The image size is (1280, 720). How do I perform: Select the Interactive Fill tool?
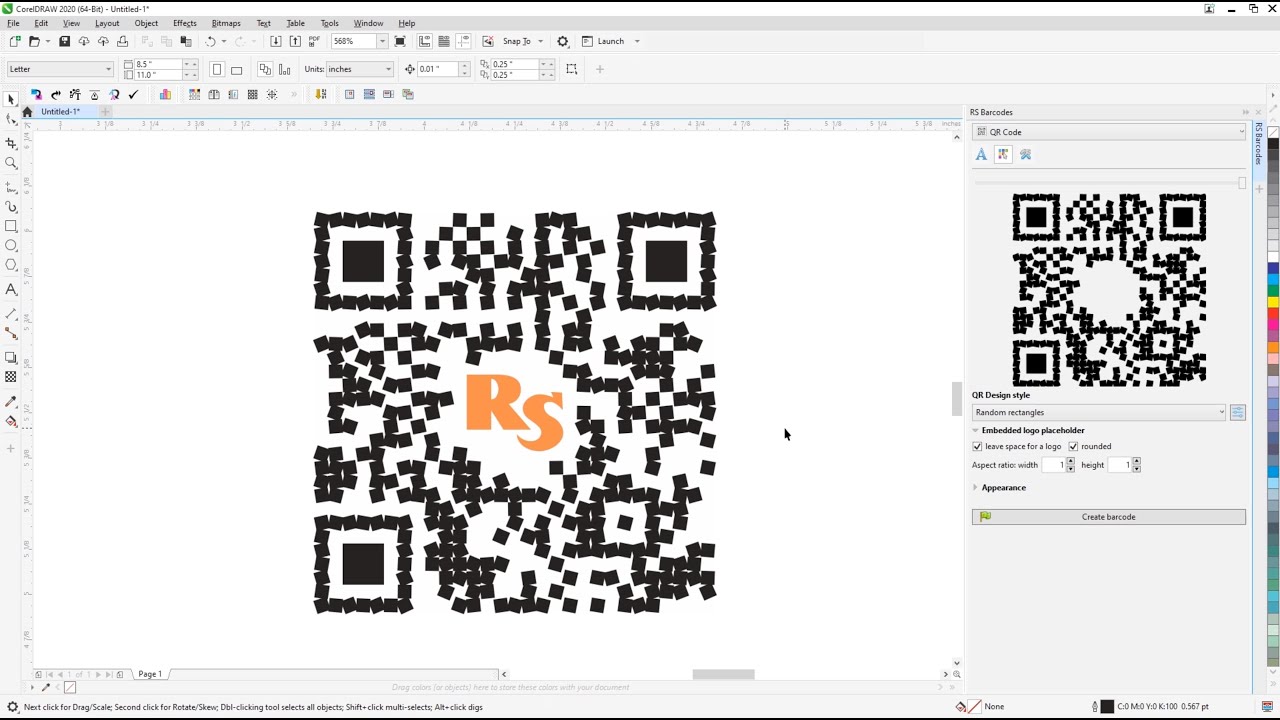11,421
